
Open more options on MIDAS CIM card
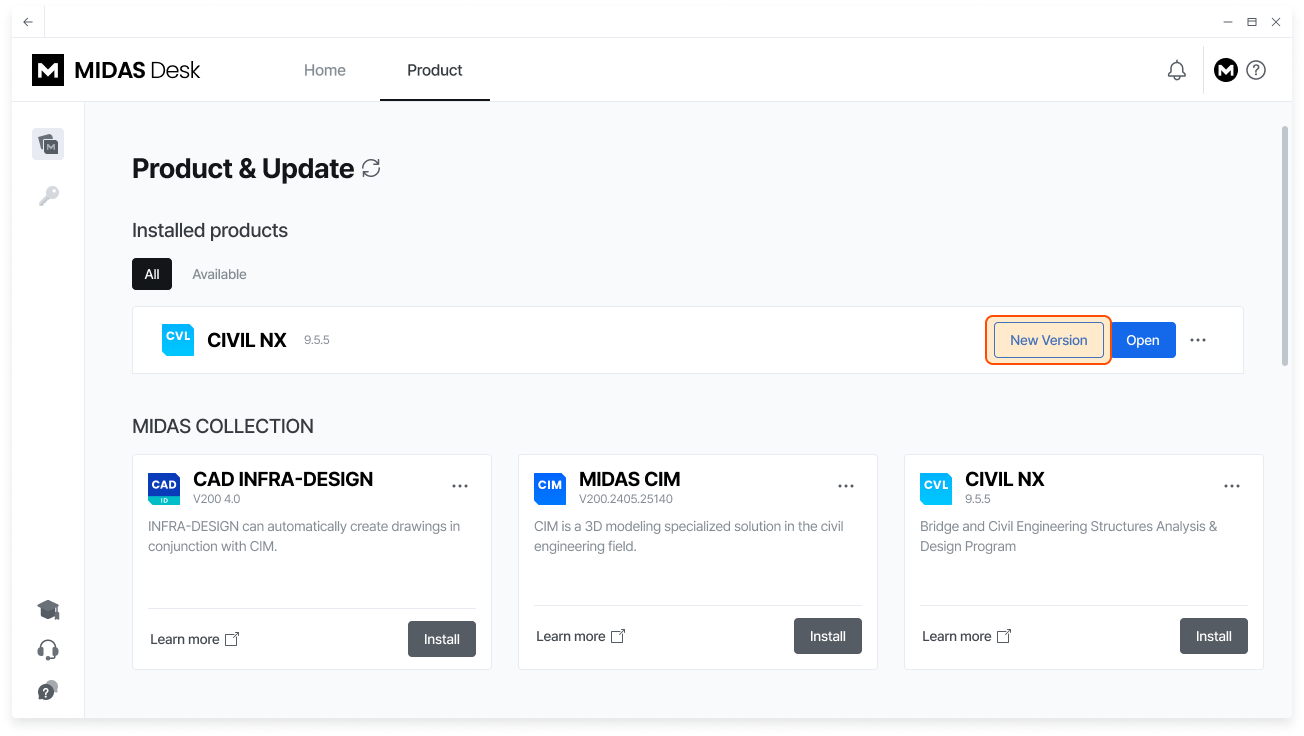point(846,486)
